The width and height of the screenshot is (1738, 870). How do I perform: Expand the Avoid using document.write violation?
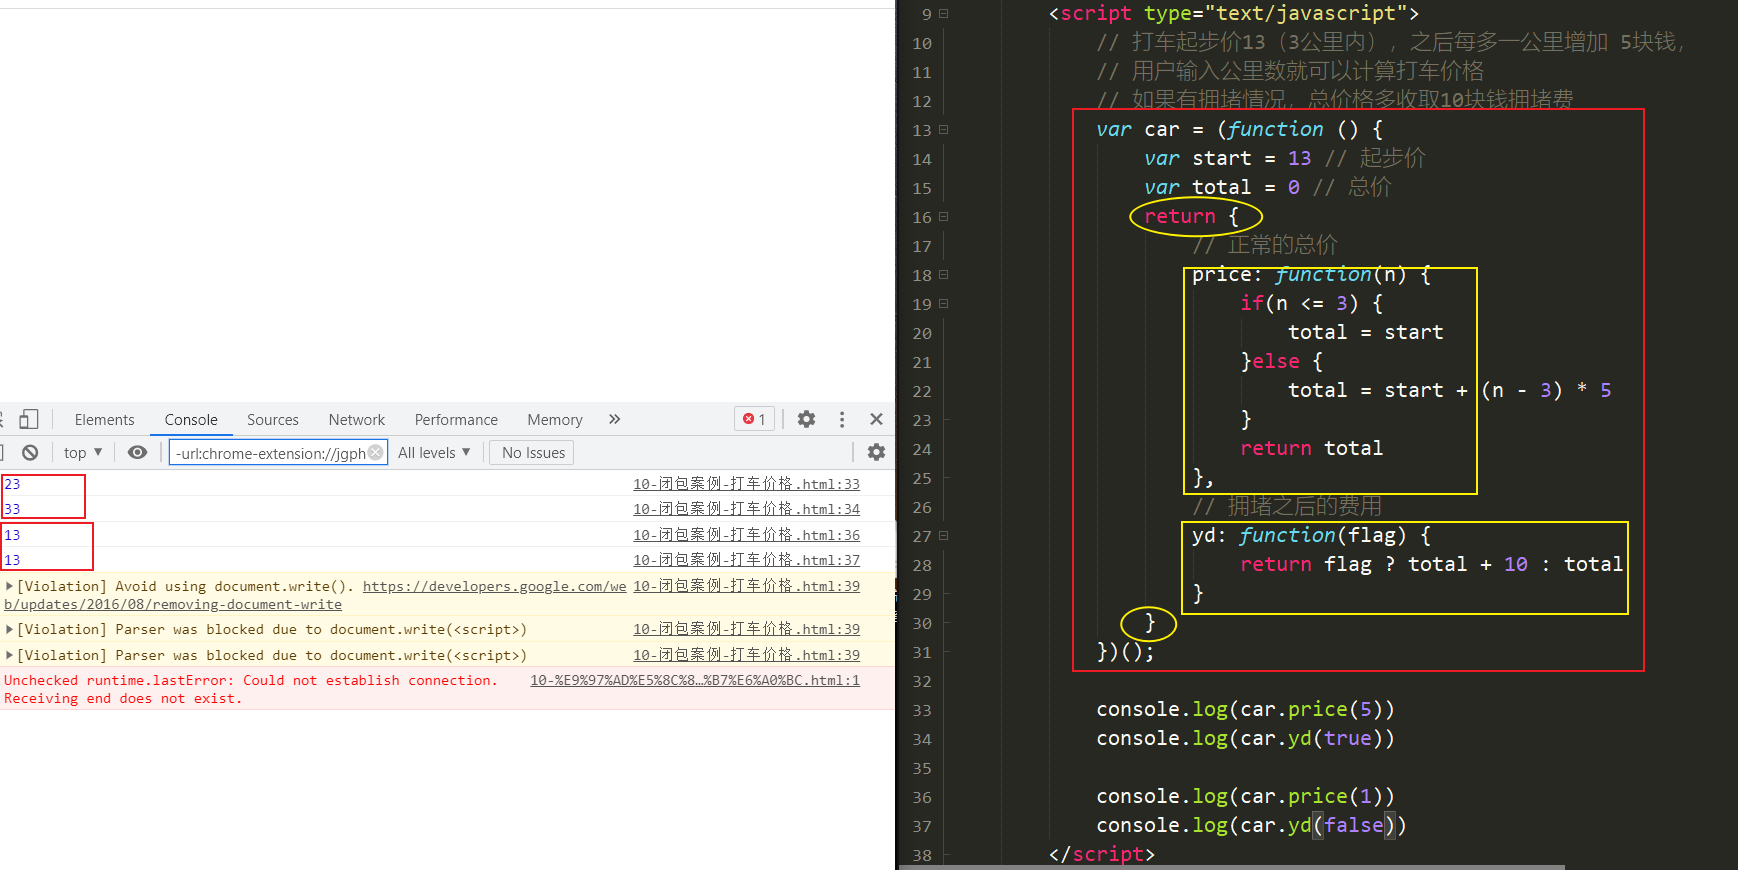pyautogui.click(x=9, y=586)
